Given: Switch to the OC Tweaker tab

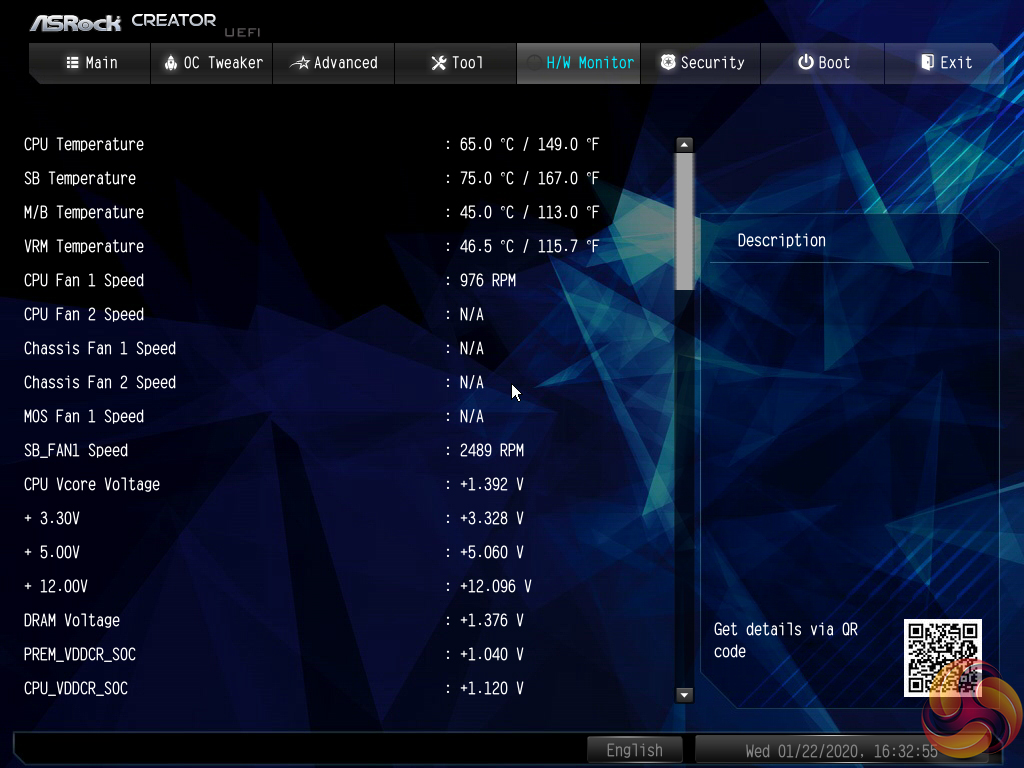Looking at the screenshot, I should pyautogui.click(x=212, y=63).
